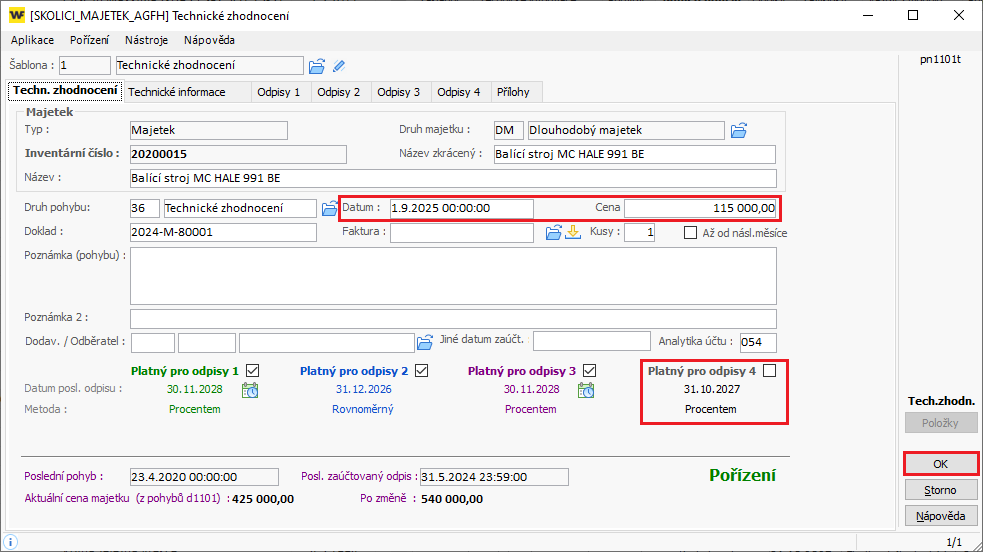Enable the Až od násl.měsíce checkbox
The width and height of the screenshot is (983, 552).
(691, 233)
